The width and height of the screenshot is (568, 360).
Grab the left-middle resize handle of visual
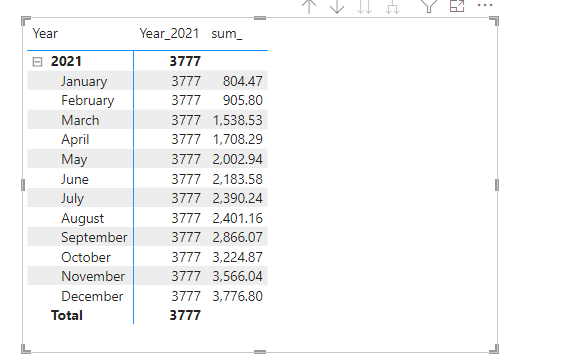[23, 185]
